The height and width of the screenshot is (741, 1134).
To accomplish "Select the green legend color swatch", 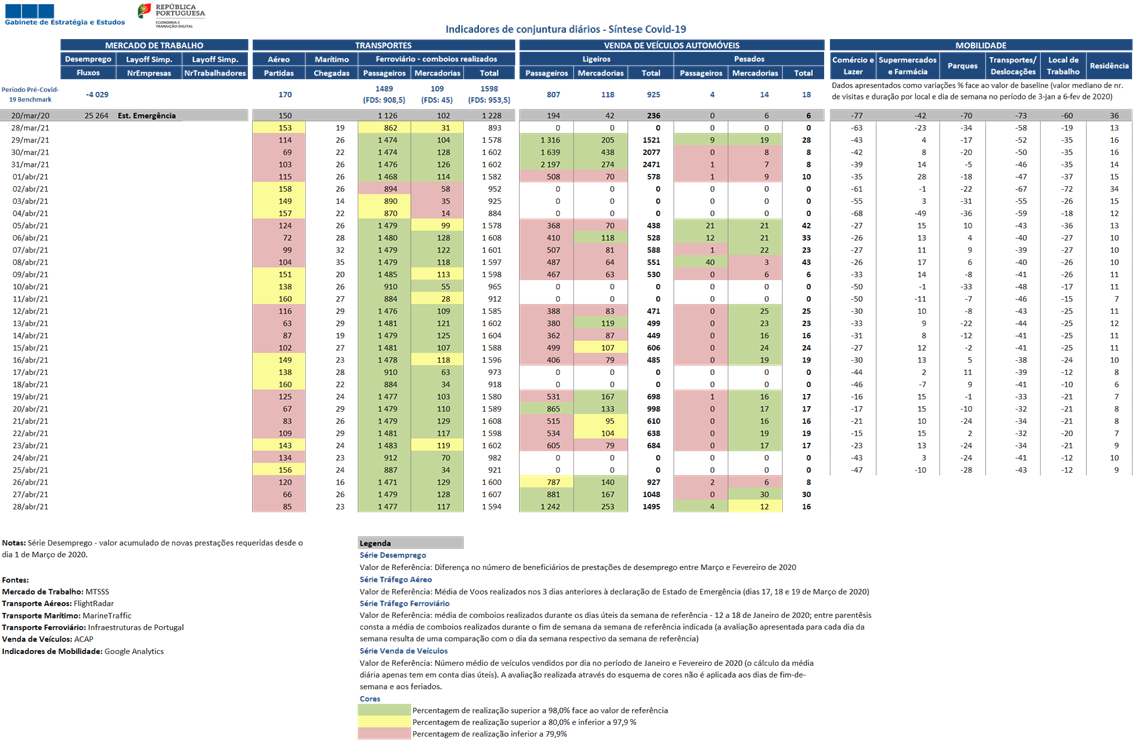I will 384,710.
